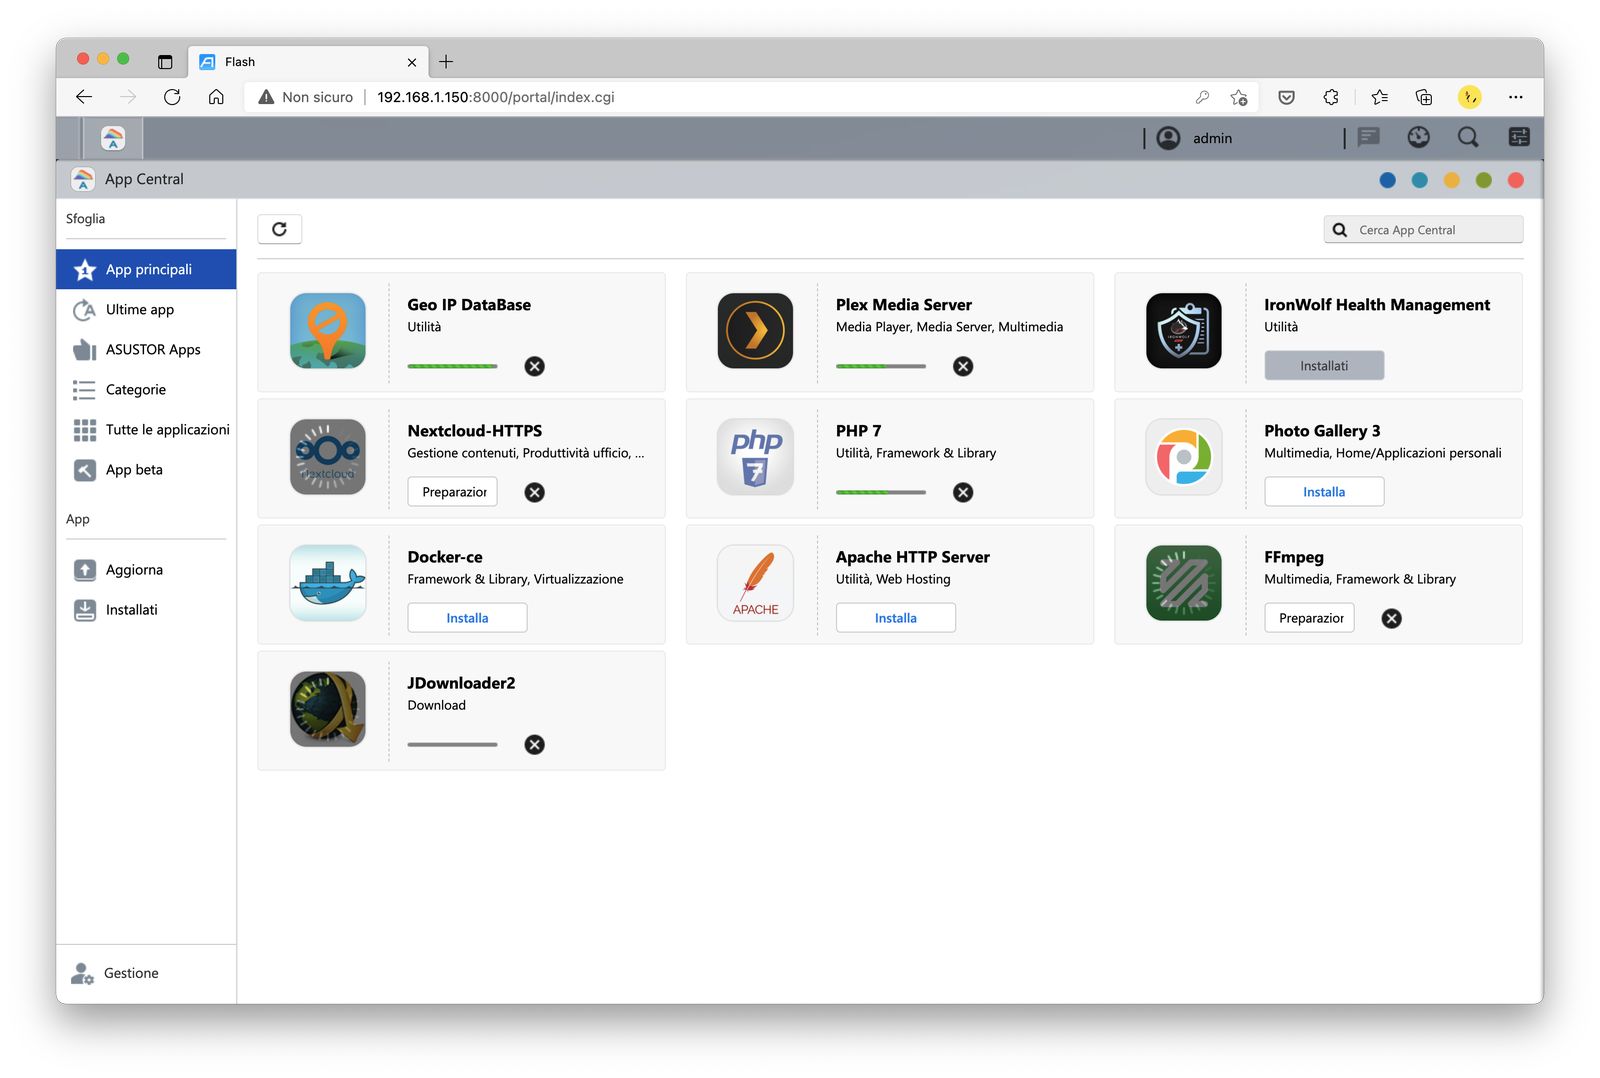Click Preparazione button for Nextcloud-HTTPS
The image size is (1600, 1078).
coord(453,492)
